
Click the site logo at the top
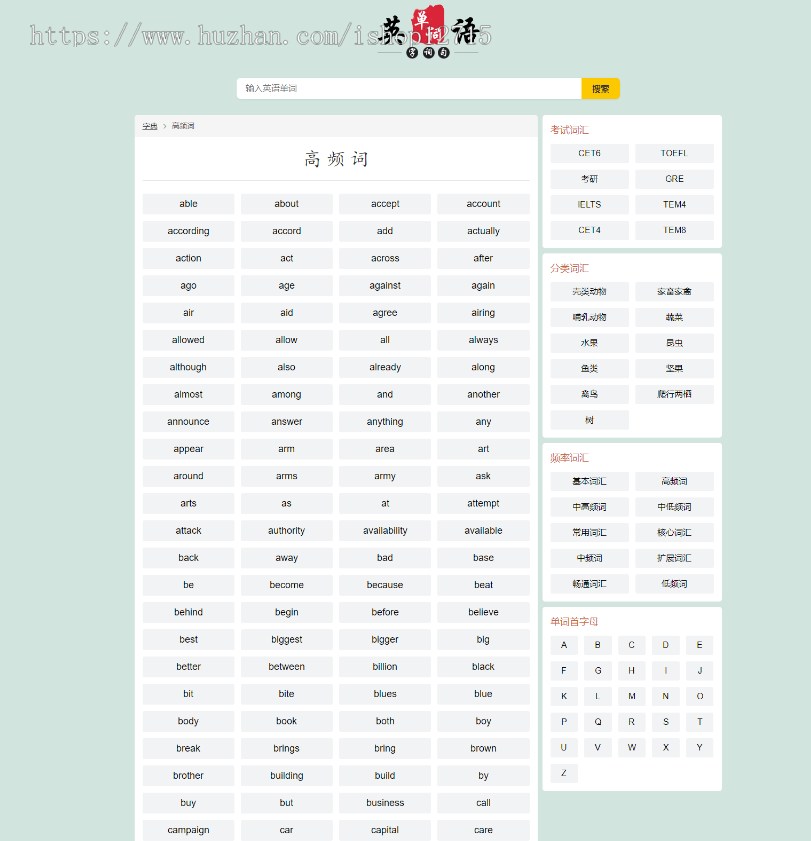[x=427, y=32]
